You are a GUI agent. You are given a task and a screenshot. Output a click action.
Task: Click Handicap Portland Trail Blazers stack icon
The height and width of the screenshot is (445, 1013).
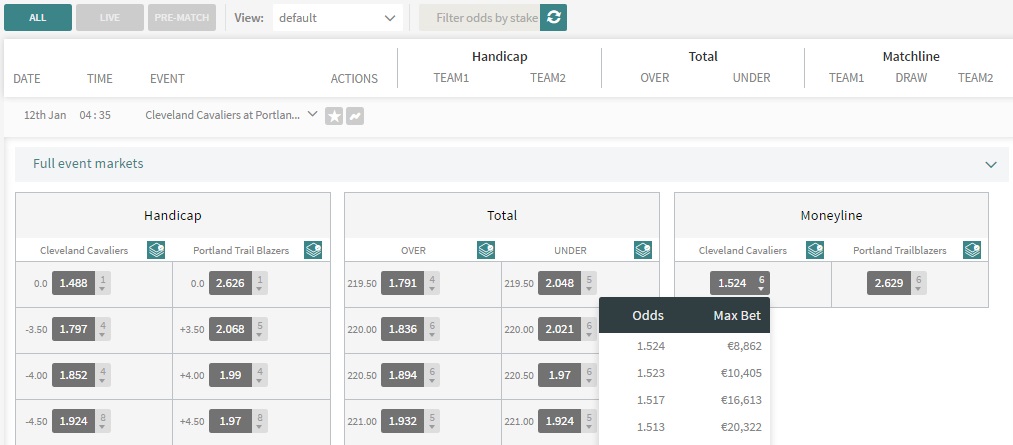tap(313, 250)
